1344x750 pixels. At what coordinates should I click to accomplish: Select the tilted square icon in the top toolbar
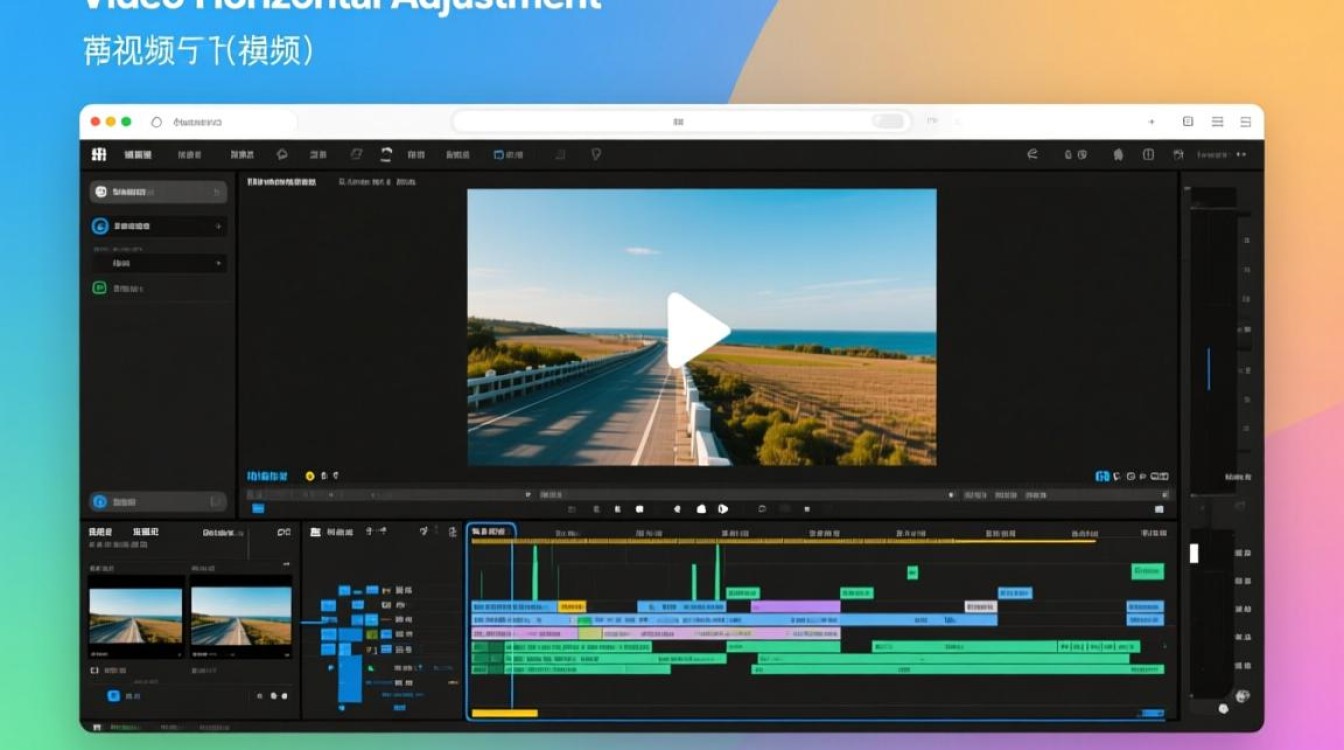point(356,154)
